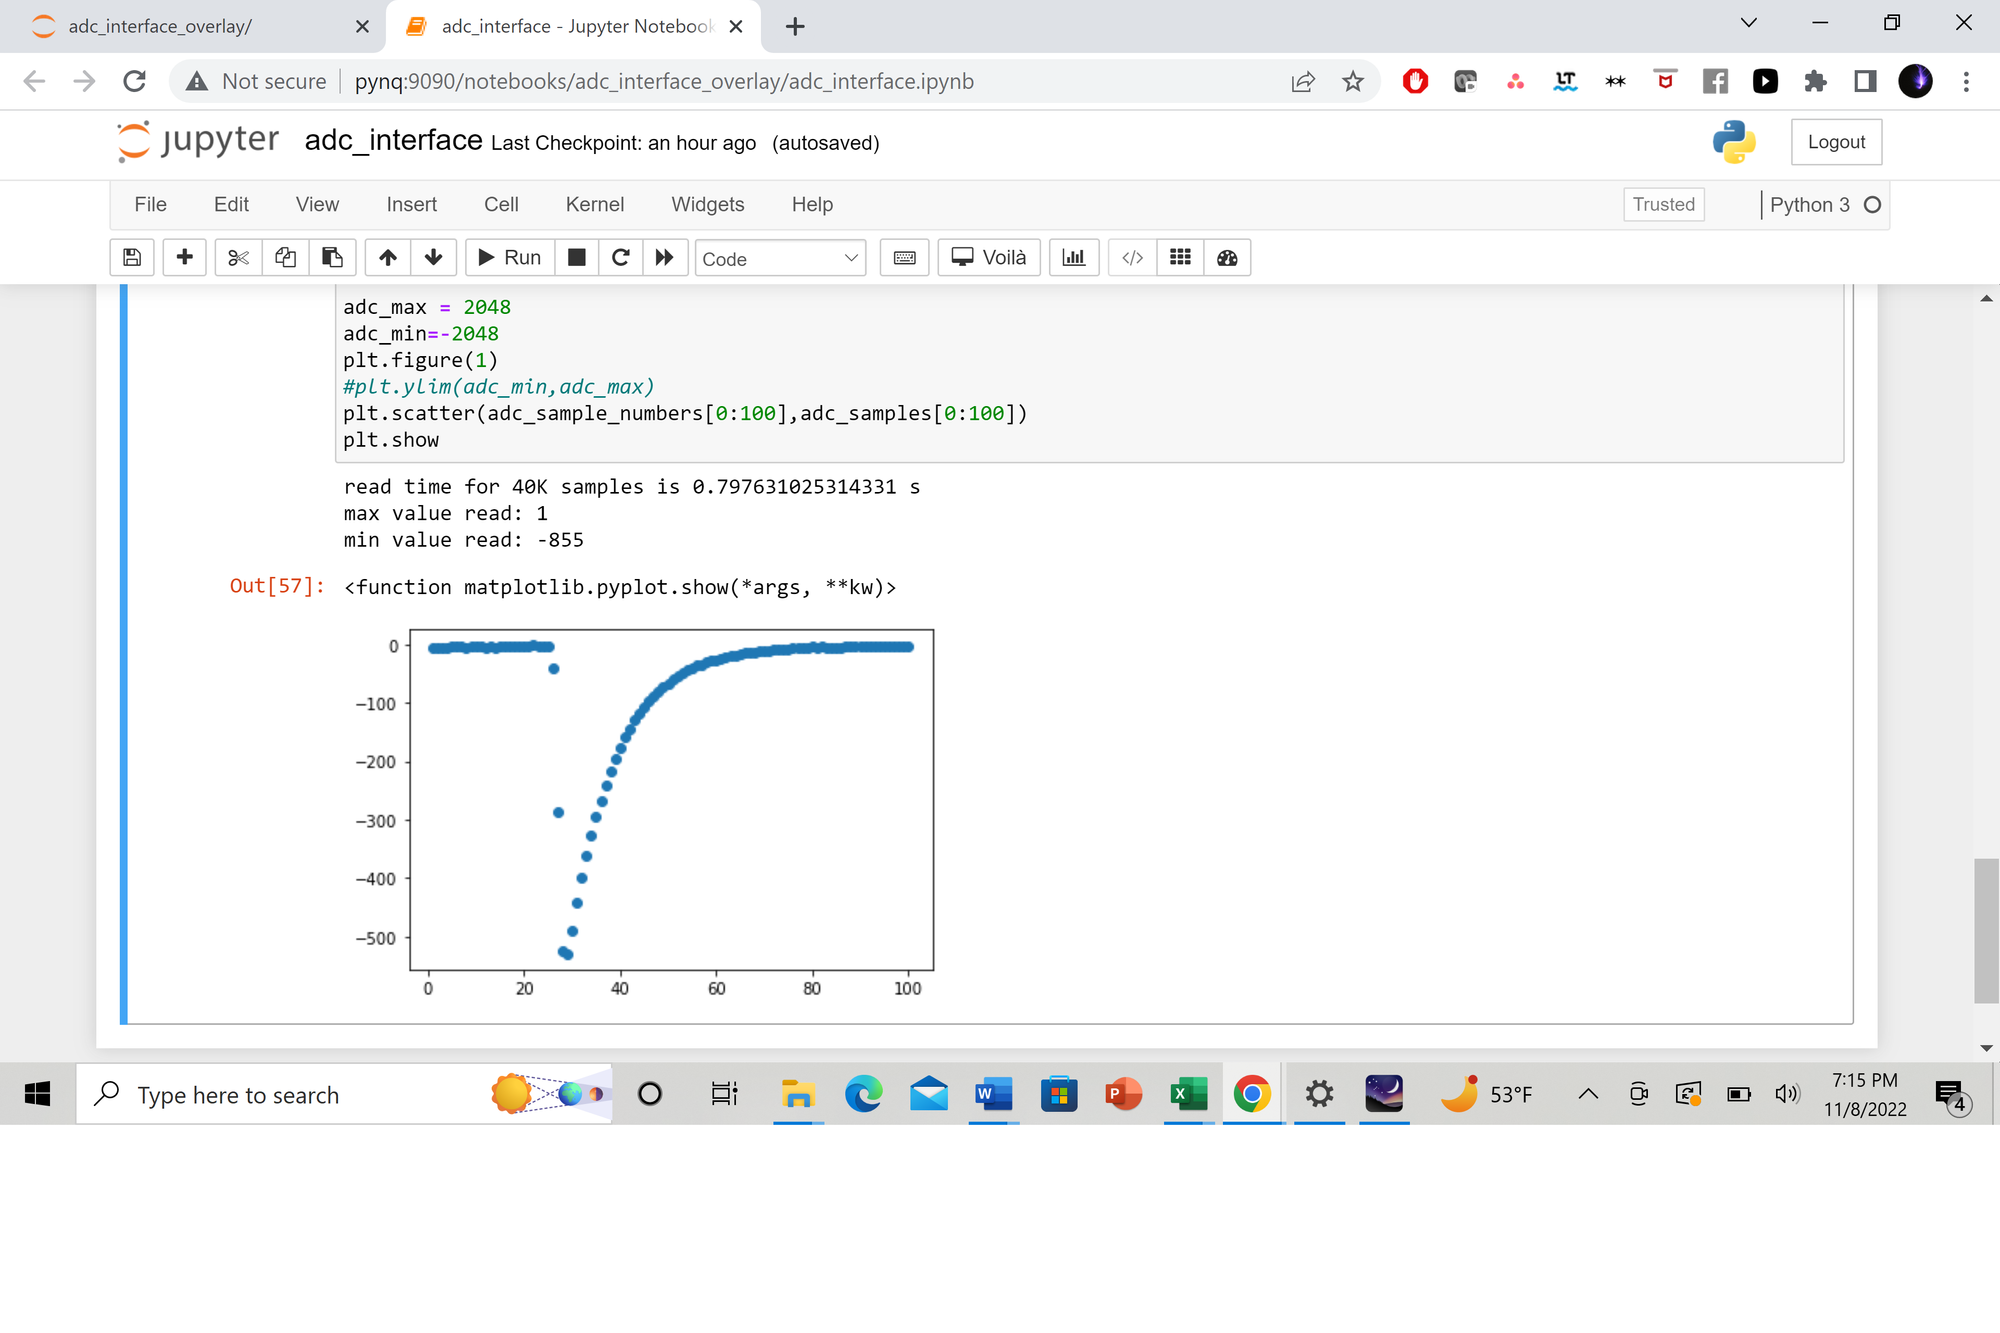Open the Code cell type dropdown

(x=780, y=259)
